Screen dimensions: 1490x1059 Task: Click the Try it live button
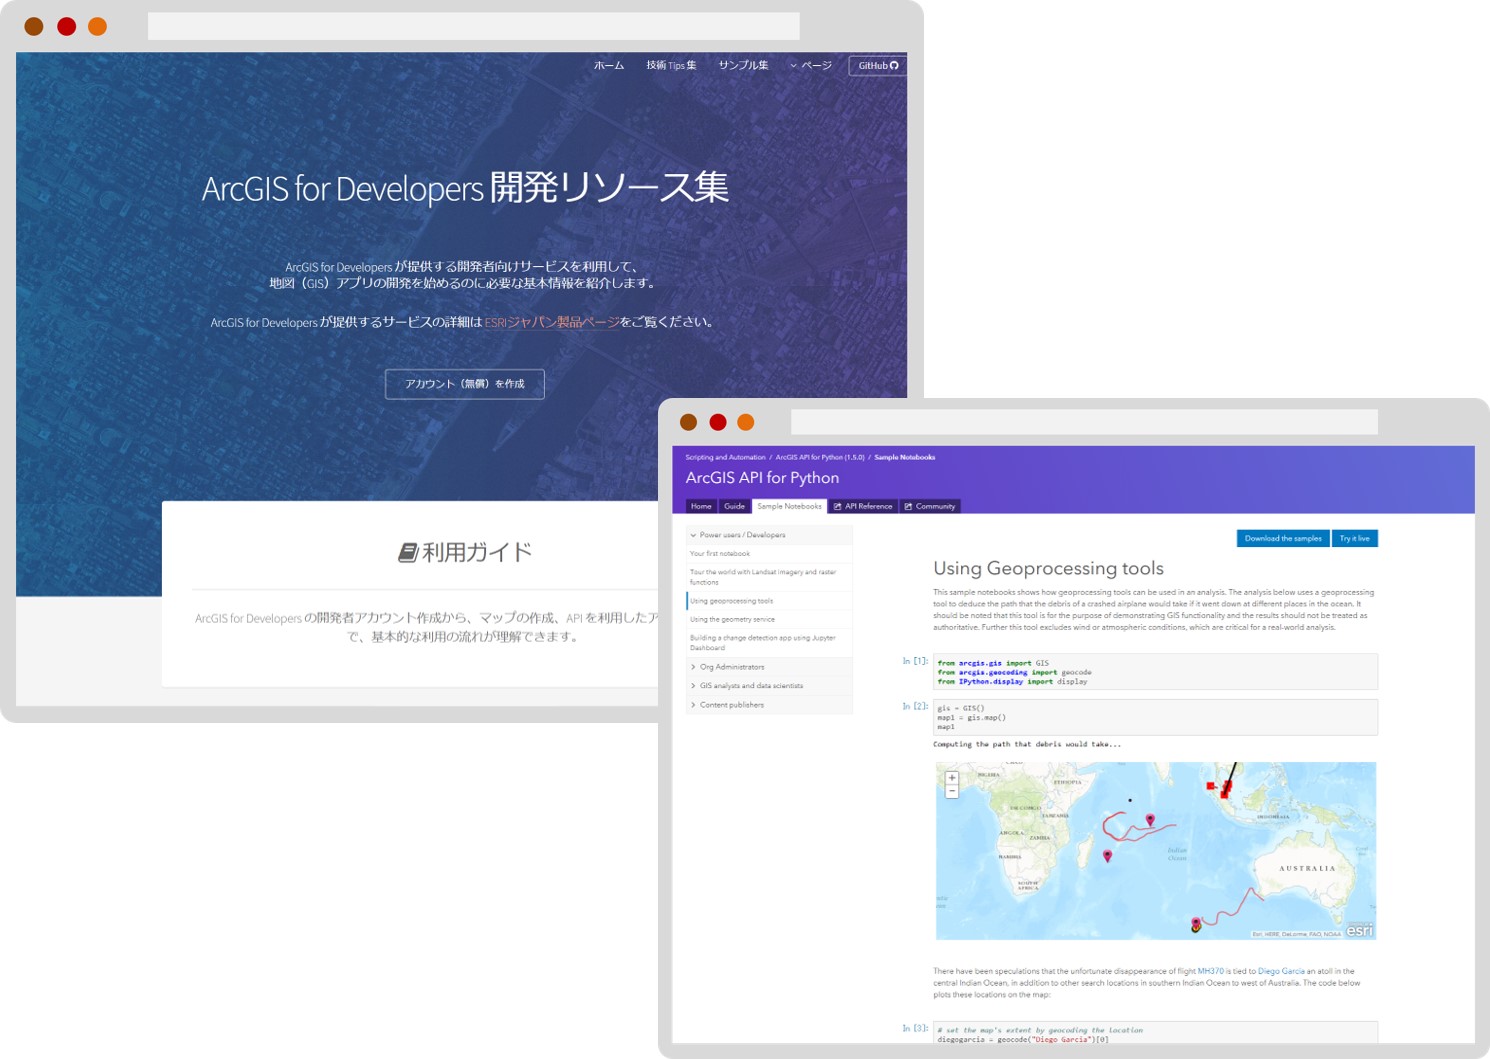click(1355, 538)
